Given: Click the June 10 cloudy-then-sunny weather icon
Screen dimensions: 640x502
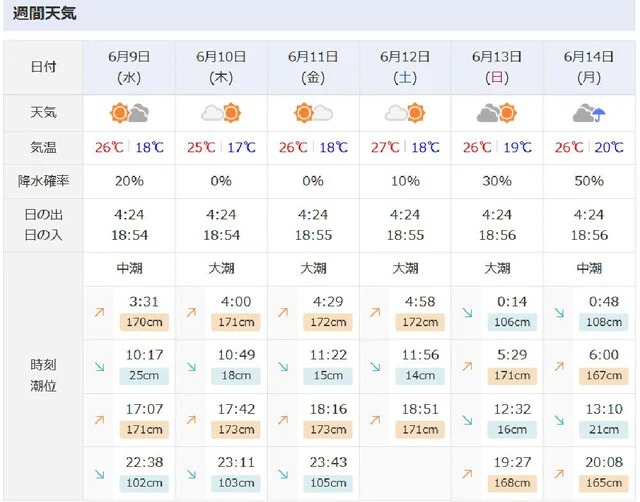Looking at the screenshot, I should pyautogui.click(x=221, y=113).
